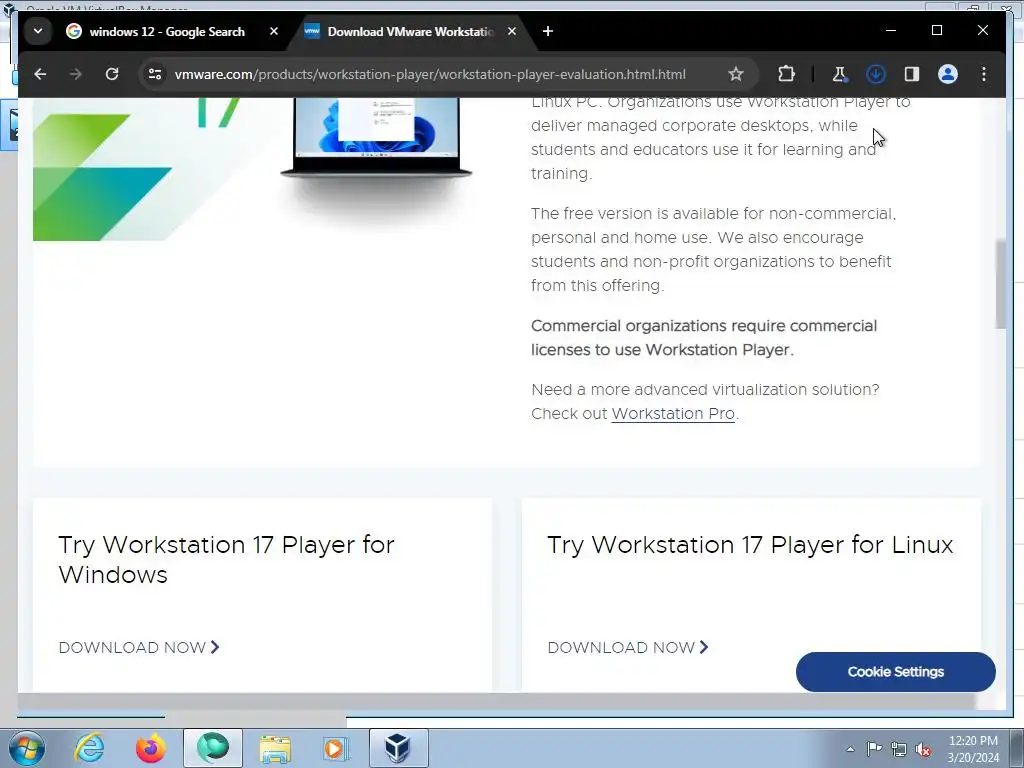Click the Windows 11 laptop image
This screenshot has height=768, width=1024.
tap(376, 138)
